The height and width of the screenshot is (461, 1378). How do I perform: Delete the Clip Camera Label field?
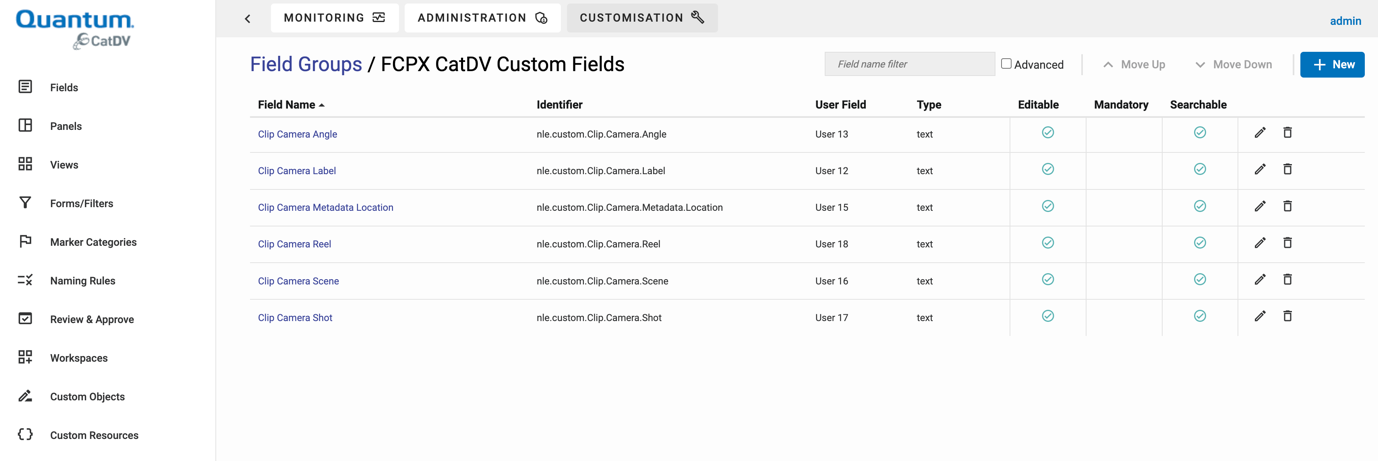pyautogui.click(x=1288, y=170)
